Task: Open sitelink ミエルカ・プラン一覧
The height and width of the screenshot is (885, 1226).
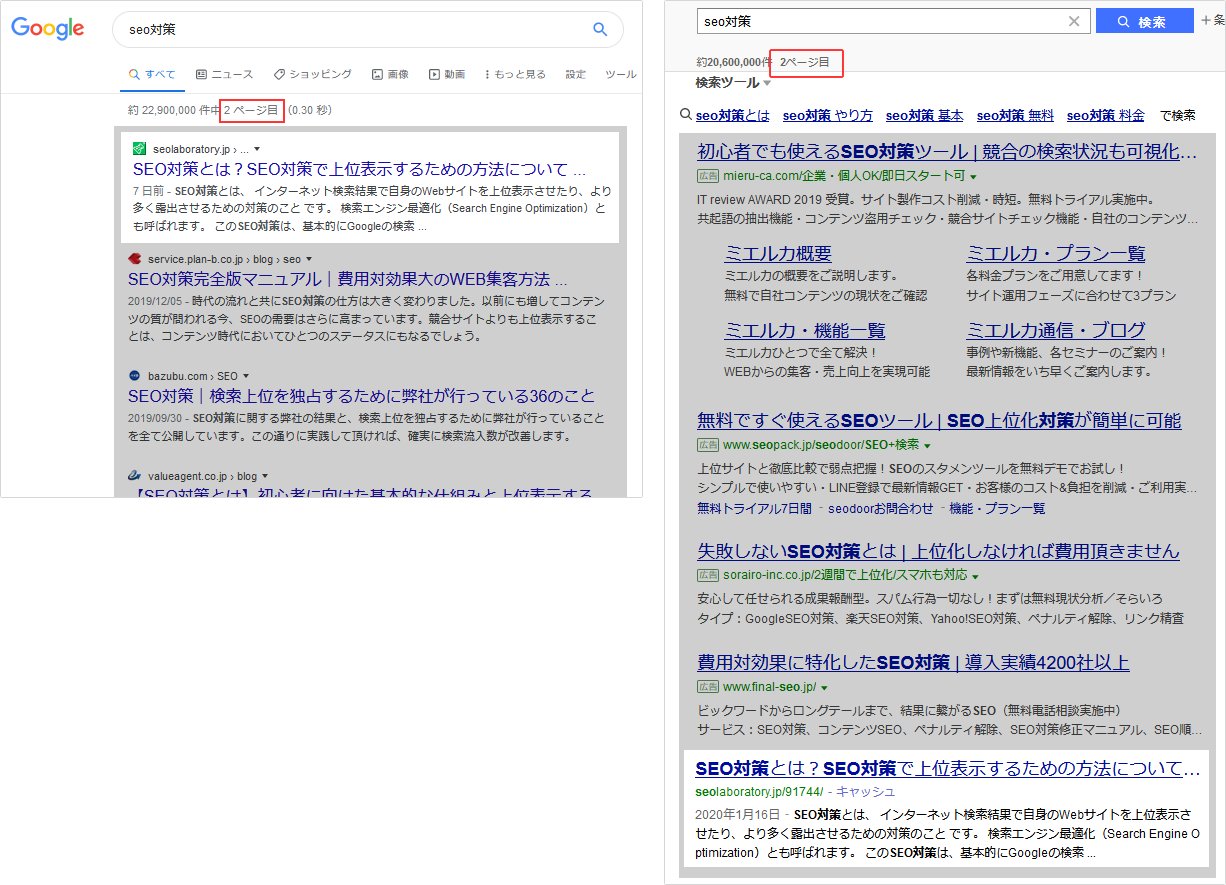Action: pyautogui.click(x=1056, y=253)
